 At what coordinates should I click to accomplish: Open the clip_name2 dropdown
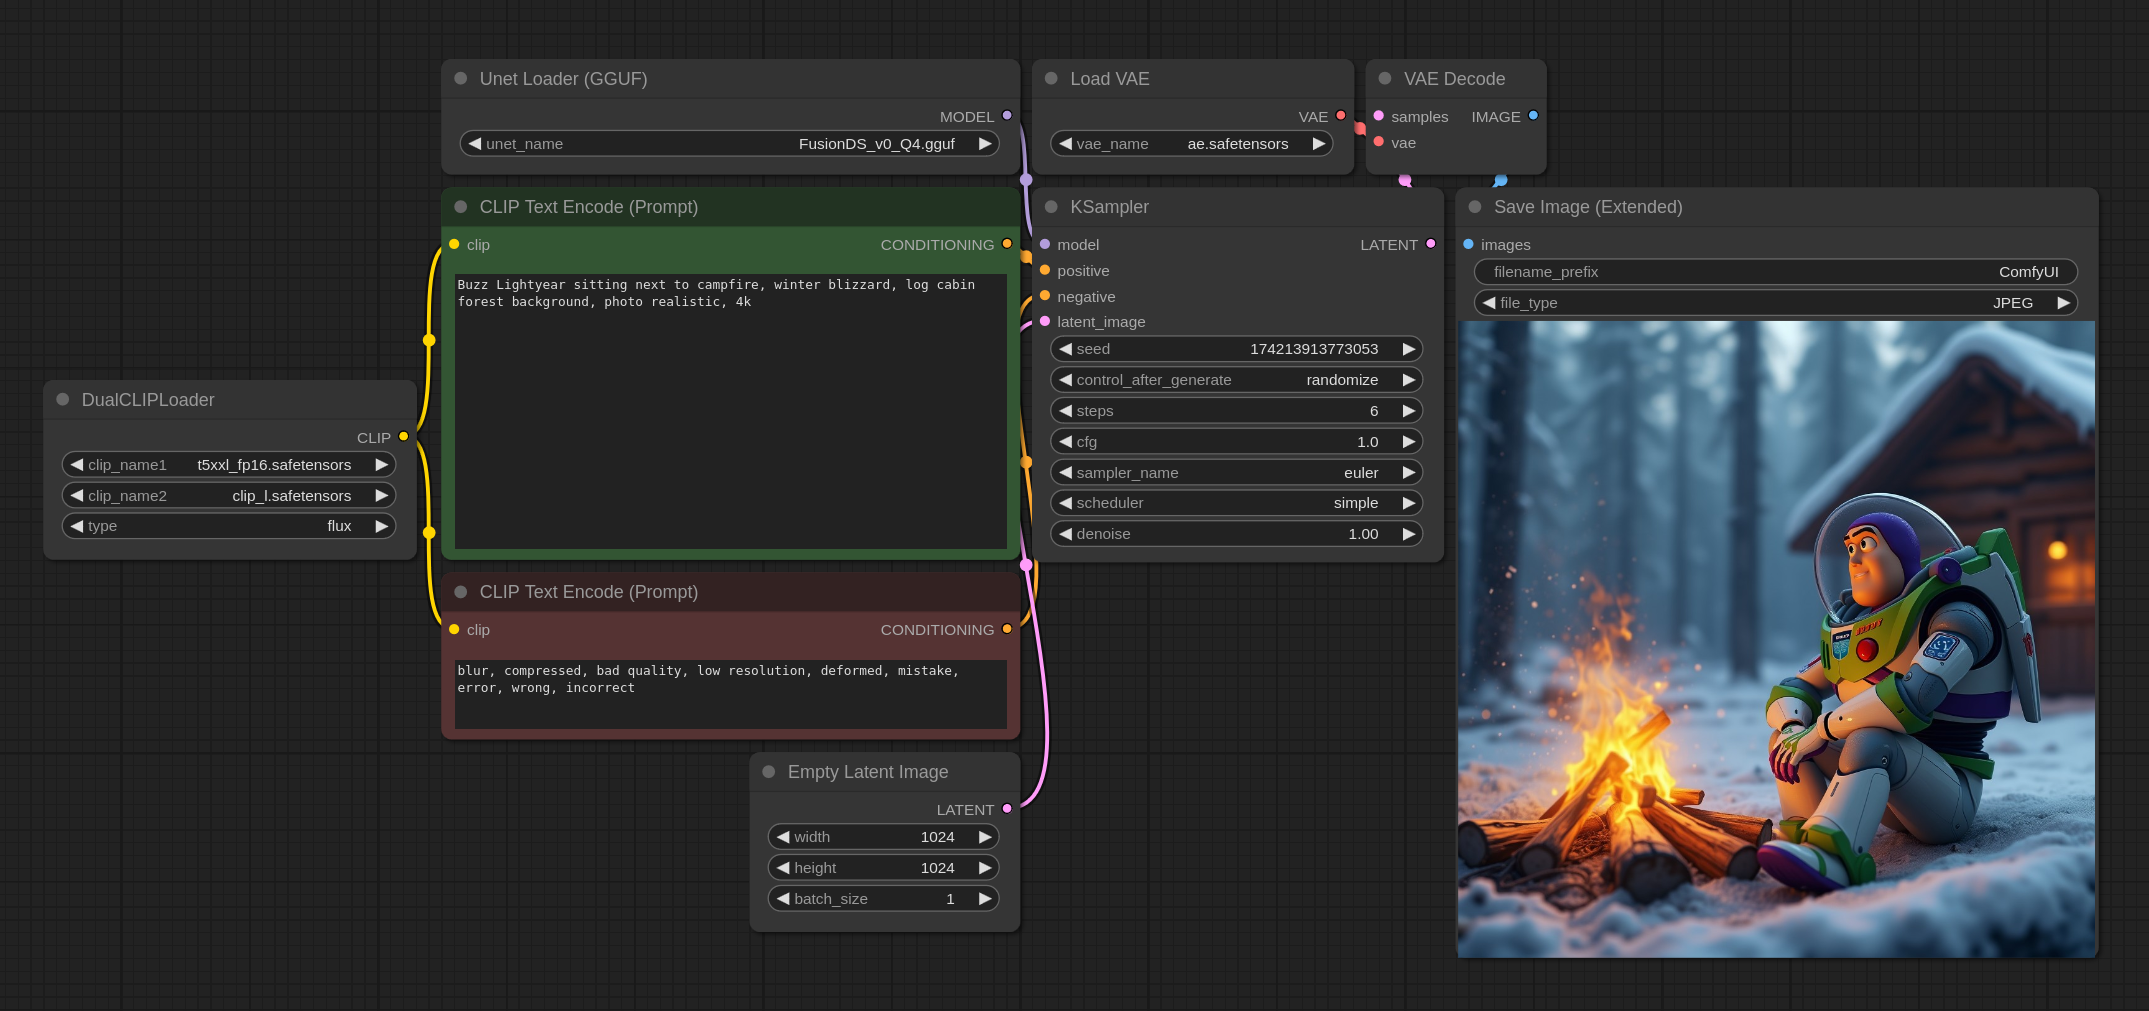click(x=229, y=496)
